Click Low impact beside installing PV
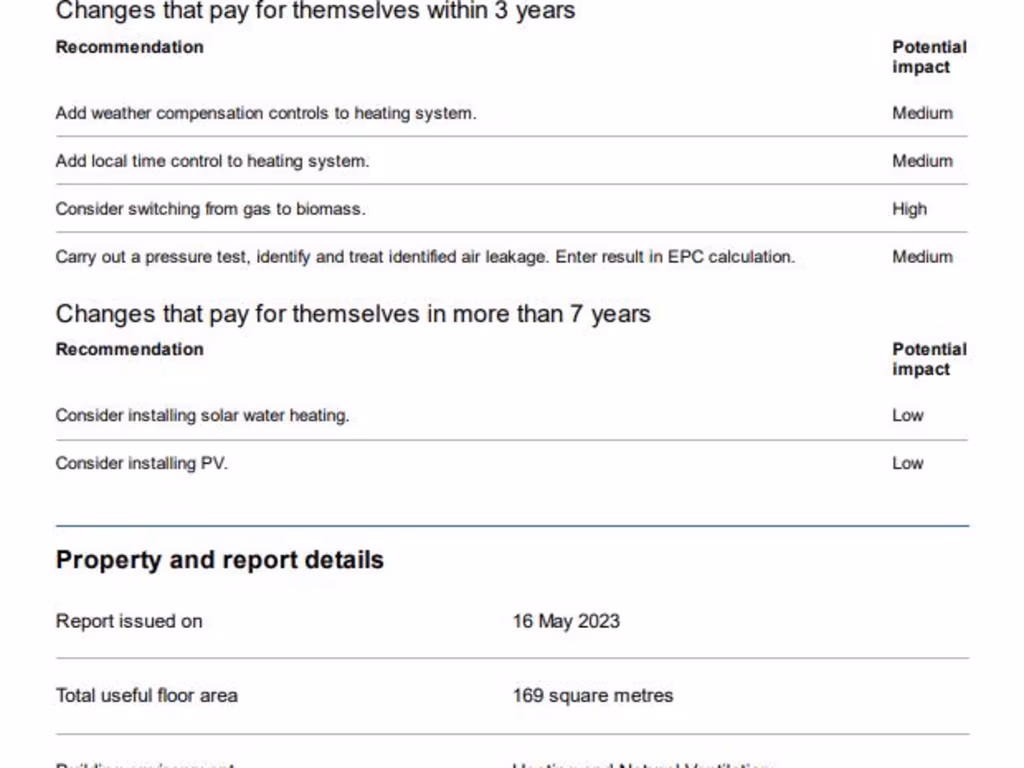 tap(907, 463)
